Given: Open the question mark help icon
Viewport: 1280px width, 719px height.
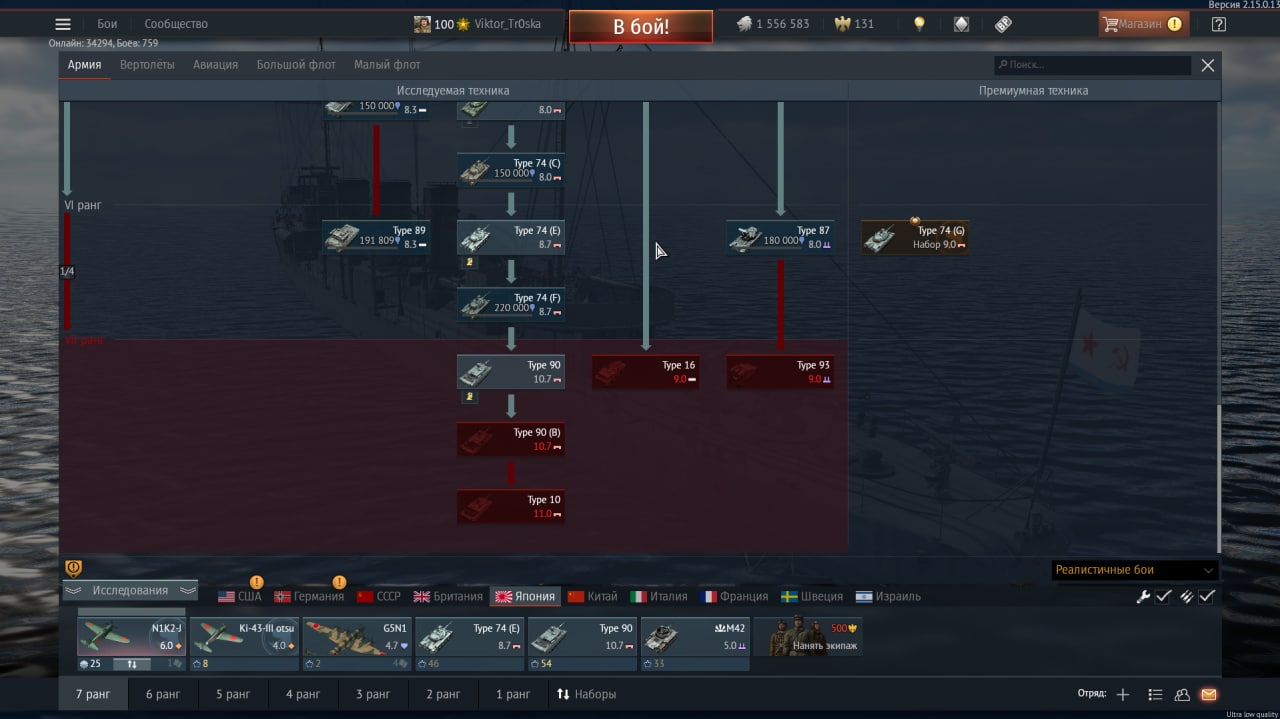Looking at the screenshot, I should [1218, 24].
